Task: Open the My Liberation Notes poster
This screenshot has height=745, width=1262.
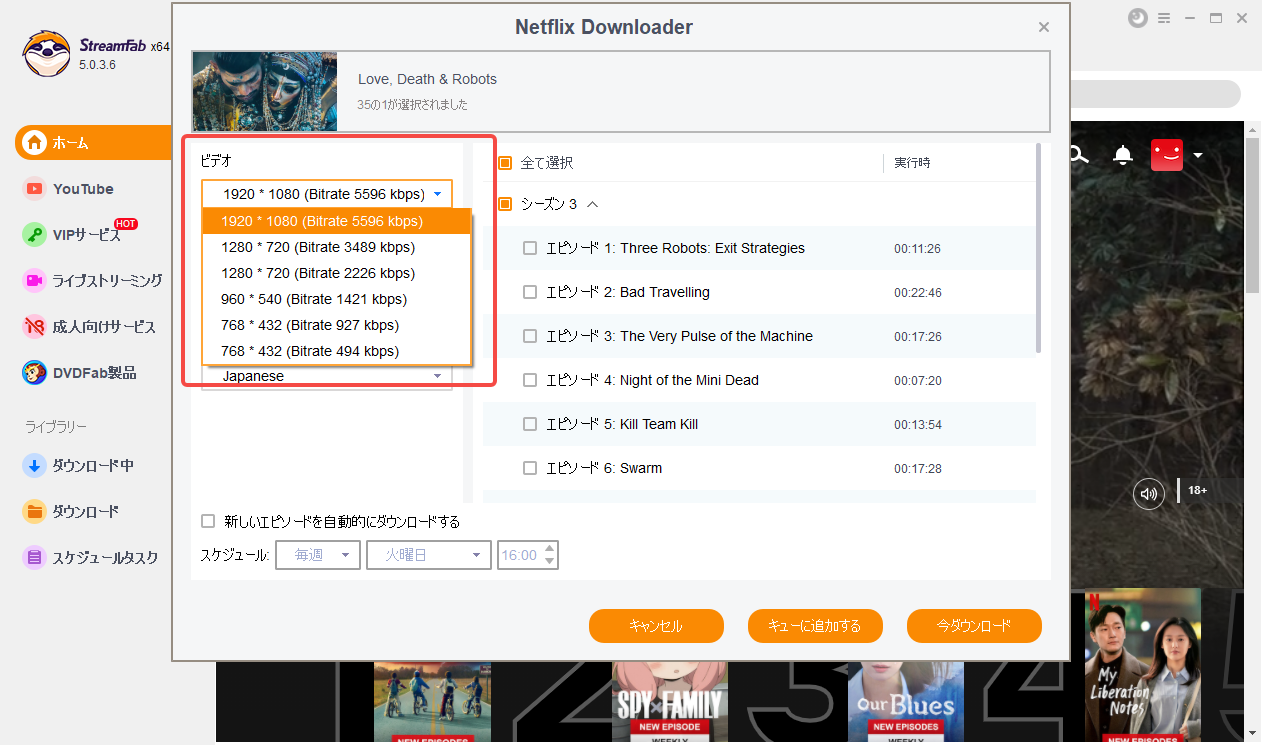Action: tap(1143, 667)
